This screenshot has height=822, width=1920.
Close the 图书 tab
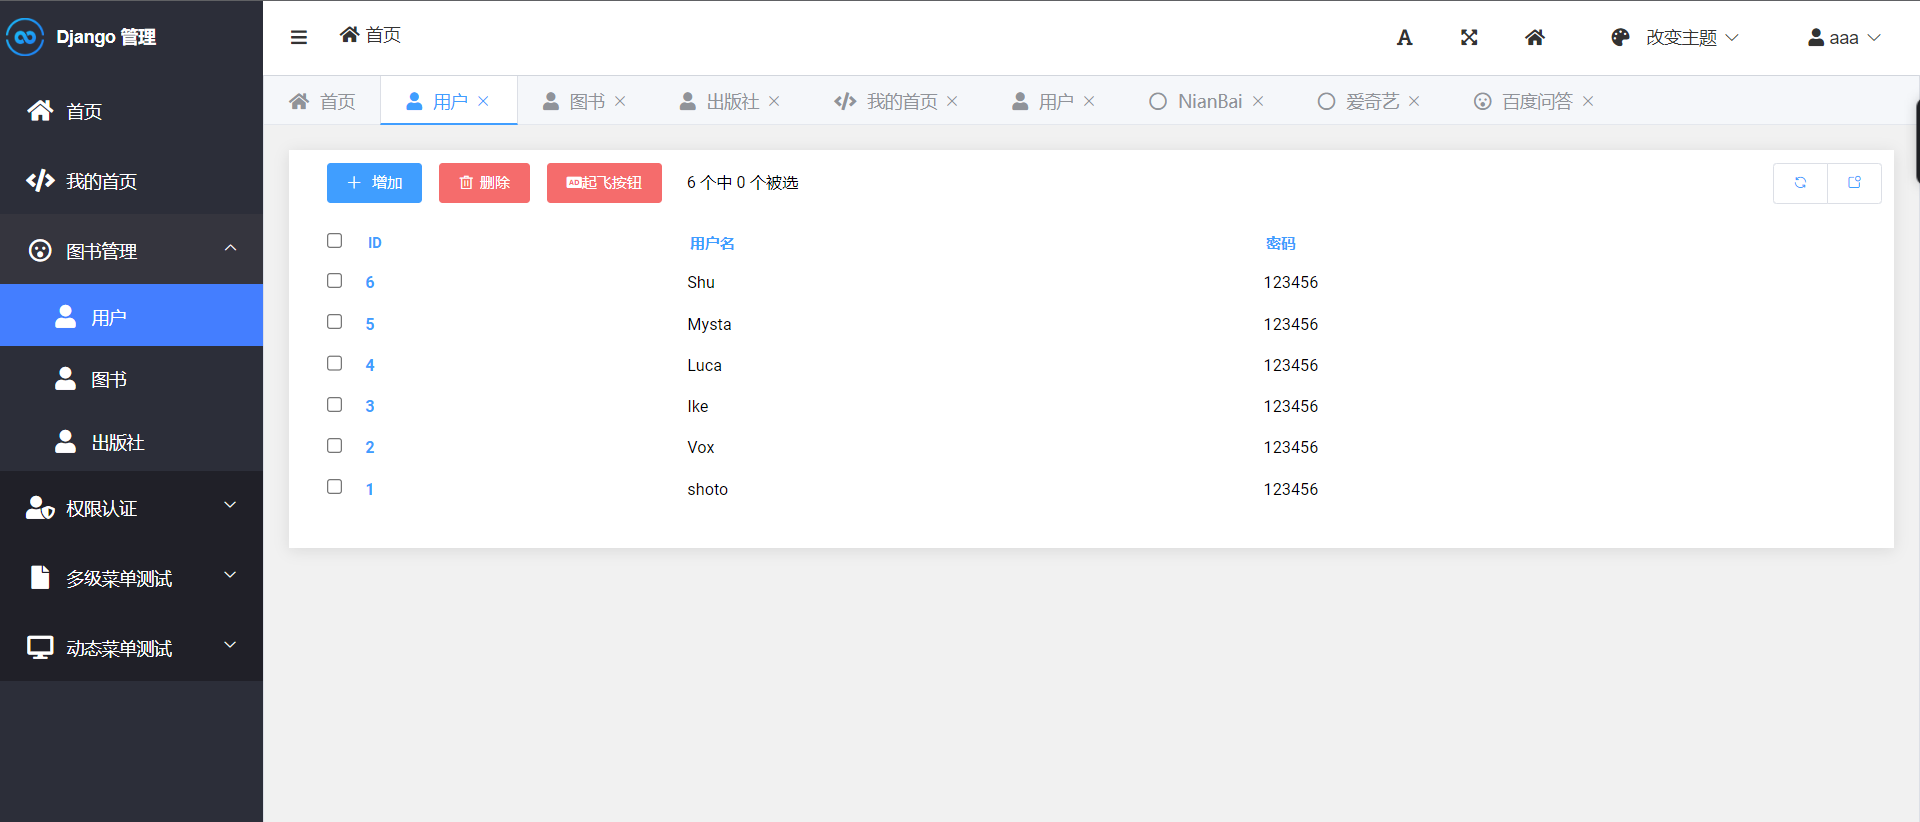click(x=620, y=101)
